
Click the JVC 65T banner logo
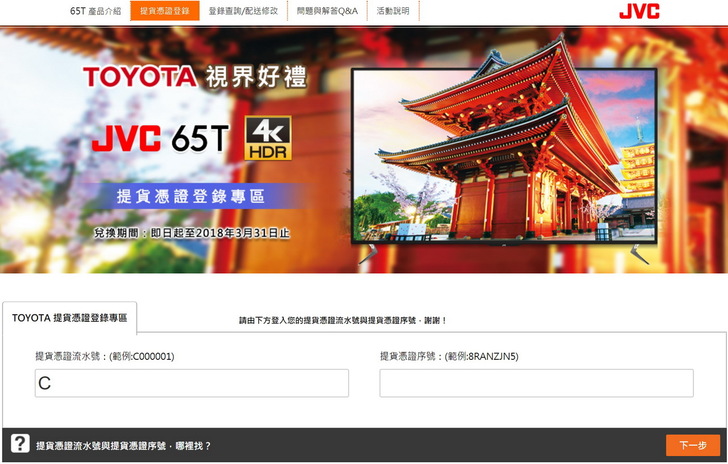coord(160,138)
